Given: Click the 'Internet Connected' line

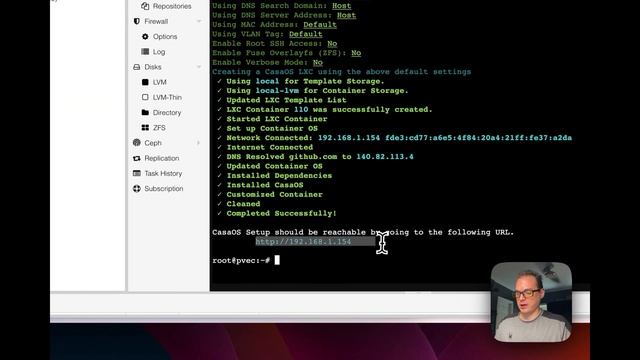Looking at the screenshot, I should tap(270, 147).
